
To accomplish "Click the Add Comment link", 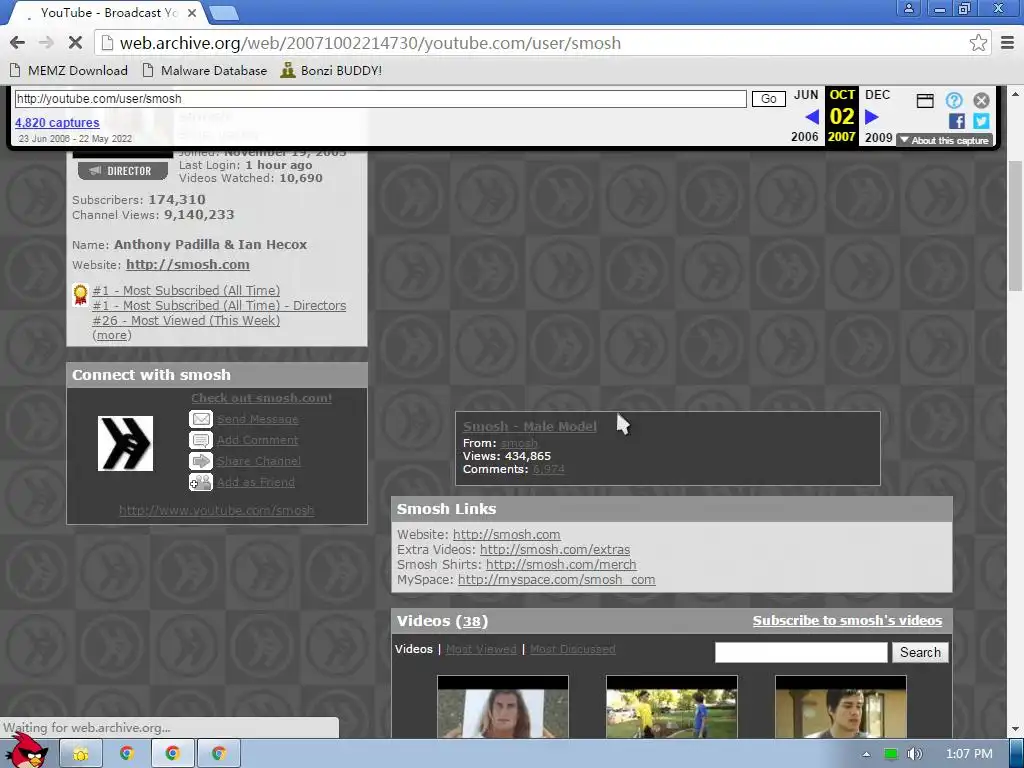I will click(x=257, y=440).
